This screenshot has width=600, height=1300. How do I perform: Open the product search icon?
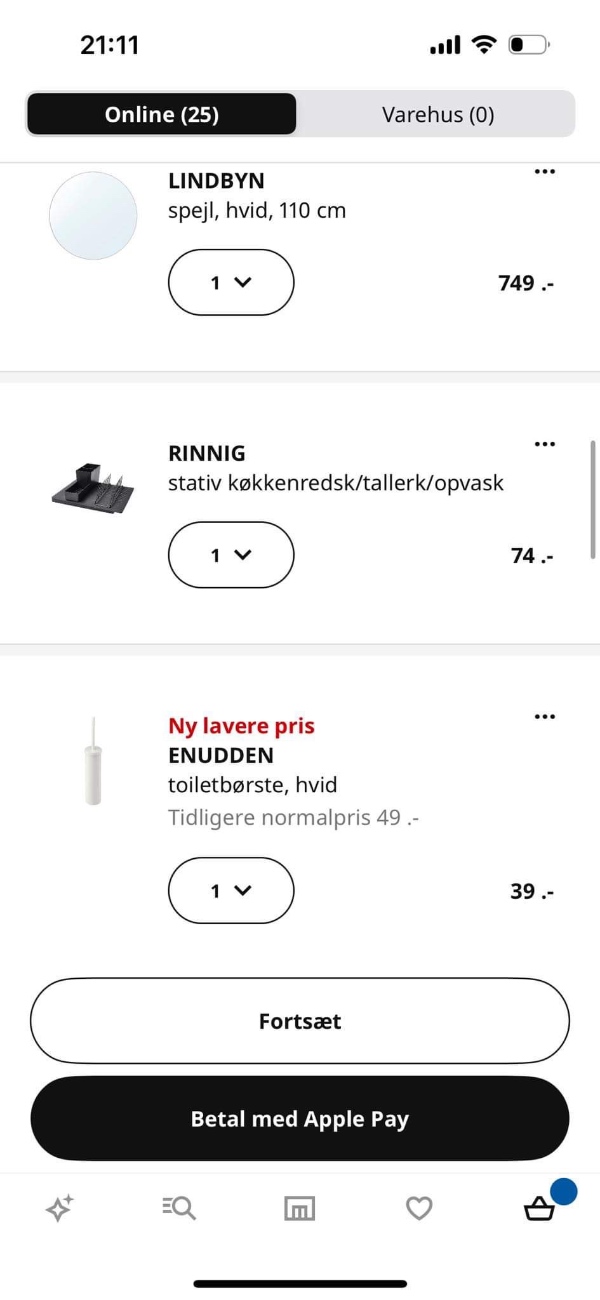coord(179,1209)
